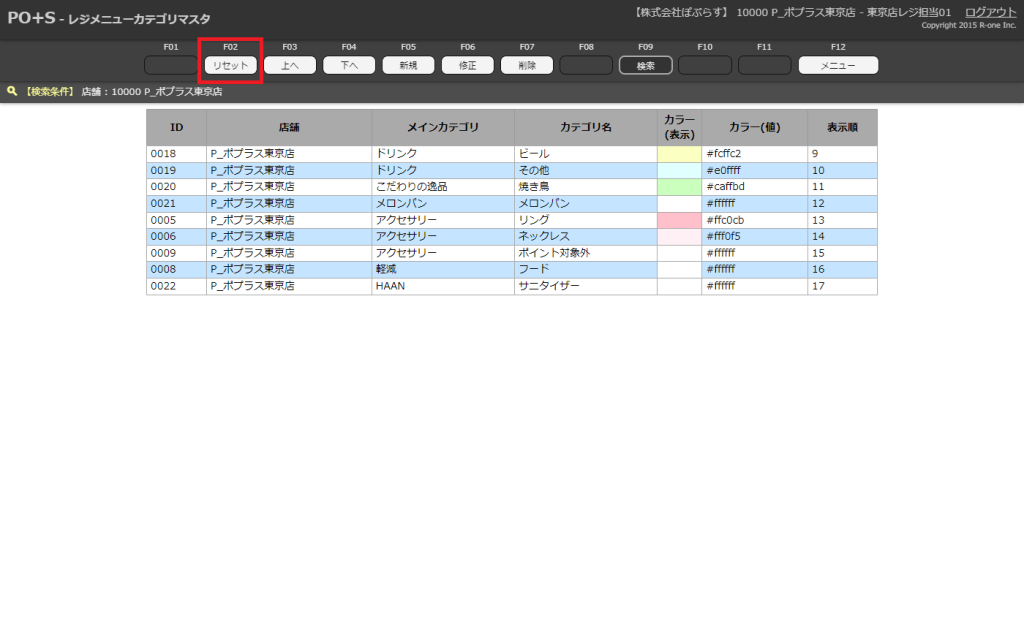Click the 表示順 column header

coord(842,128)
